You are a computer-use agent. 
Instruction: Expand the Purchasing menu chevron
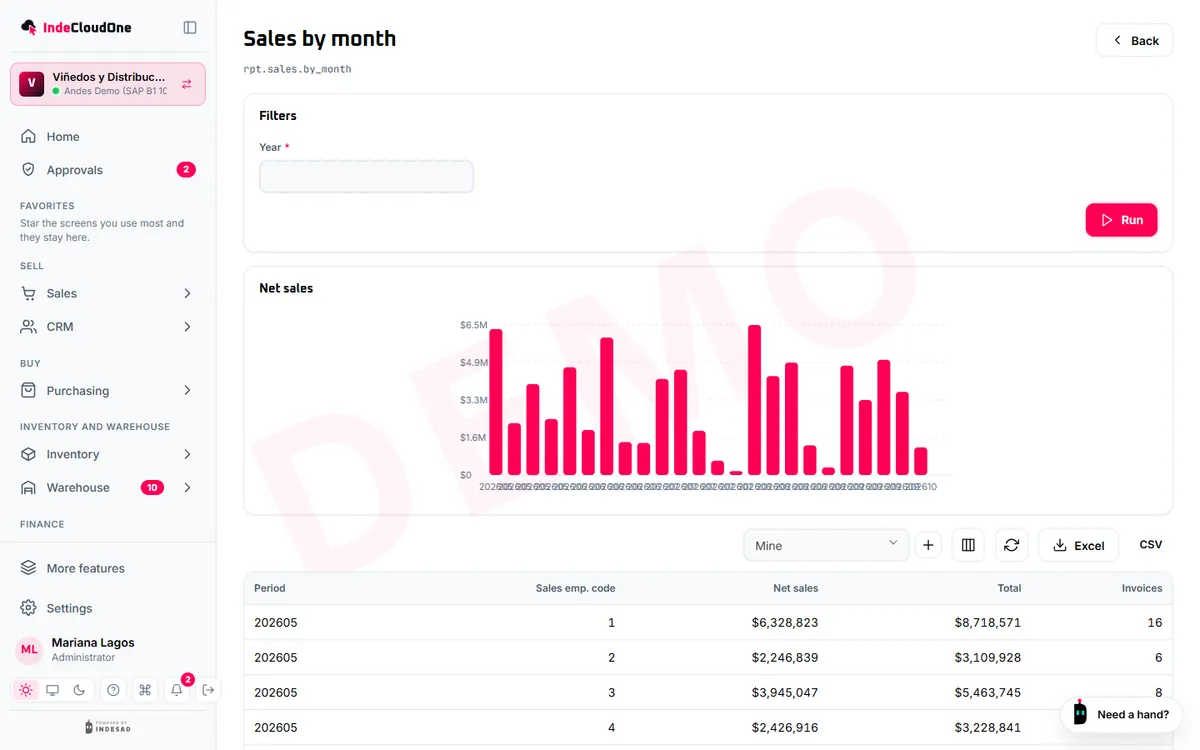click(x=187, y=391)
